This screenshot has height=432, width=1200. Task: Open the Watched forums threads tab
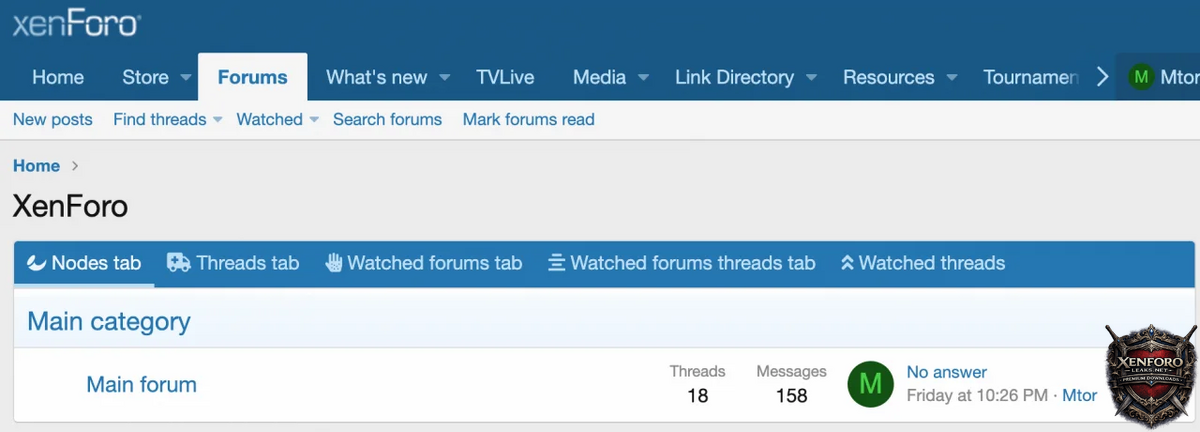pyautogui.click(x=681, y=263)
